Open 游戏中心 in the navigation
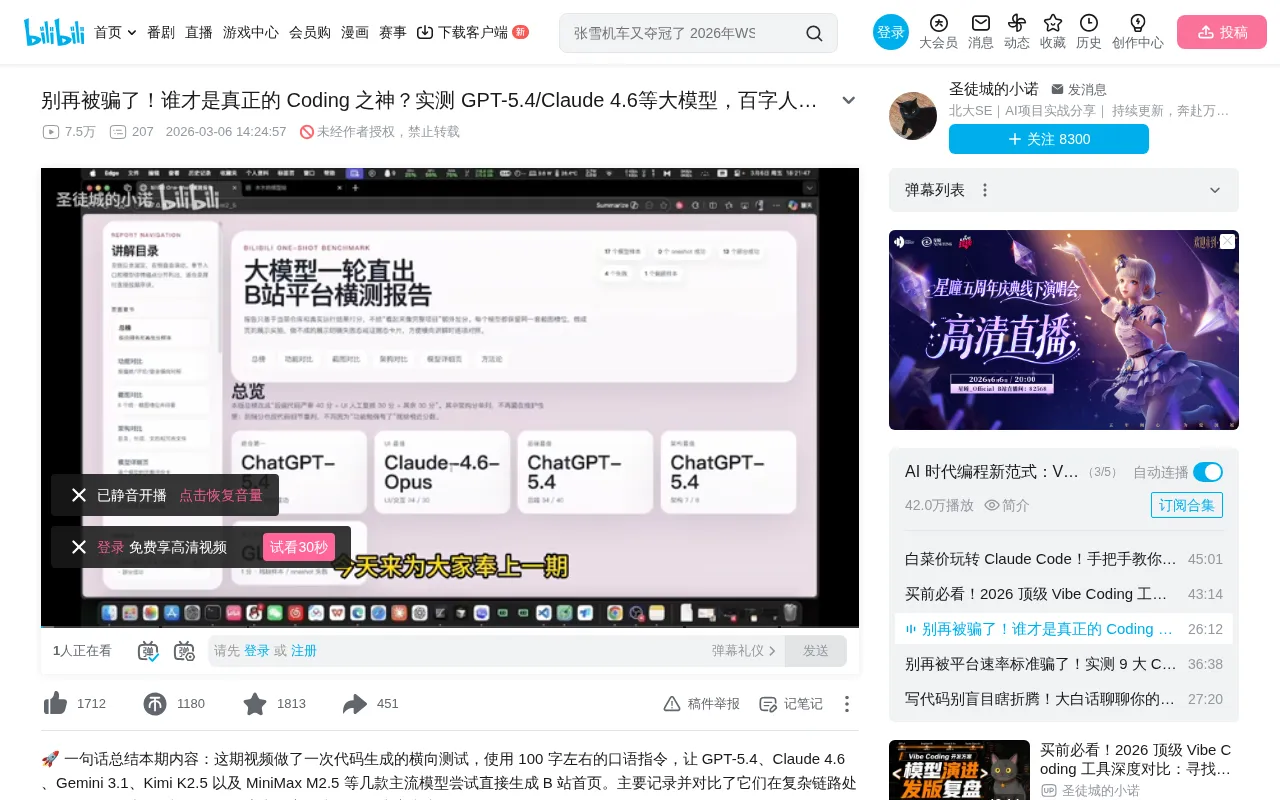The height and width of the screenshot is (800, 1280). (251, 32)
